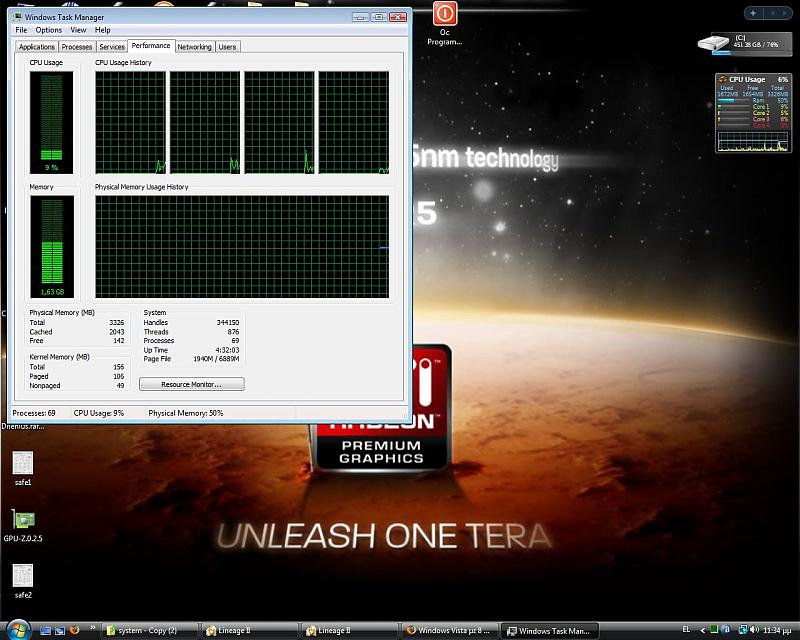The width and height of the screenshot is (800, 640).
Task: Launch Firefox from the quick launch bar
Action: 74,630
